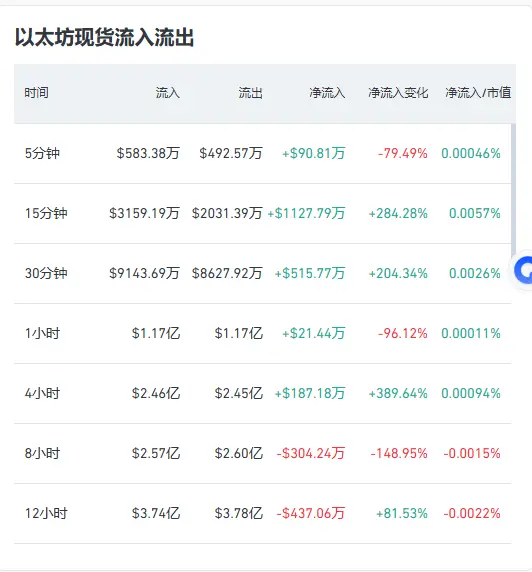532x572 pixels.
Task: Click the 0.0026% ratio value
Action: click(475, 273)
